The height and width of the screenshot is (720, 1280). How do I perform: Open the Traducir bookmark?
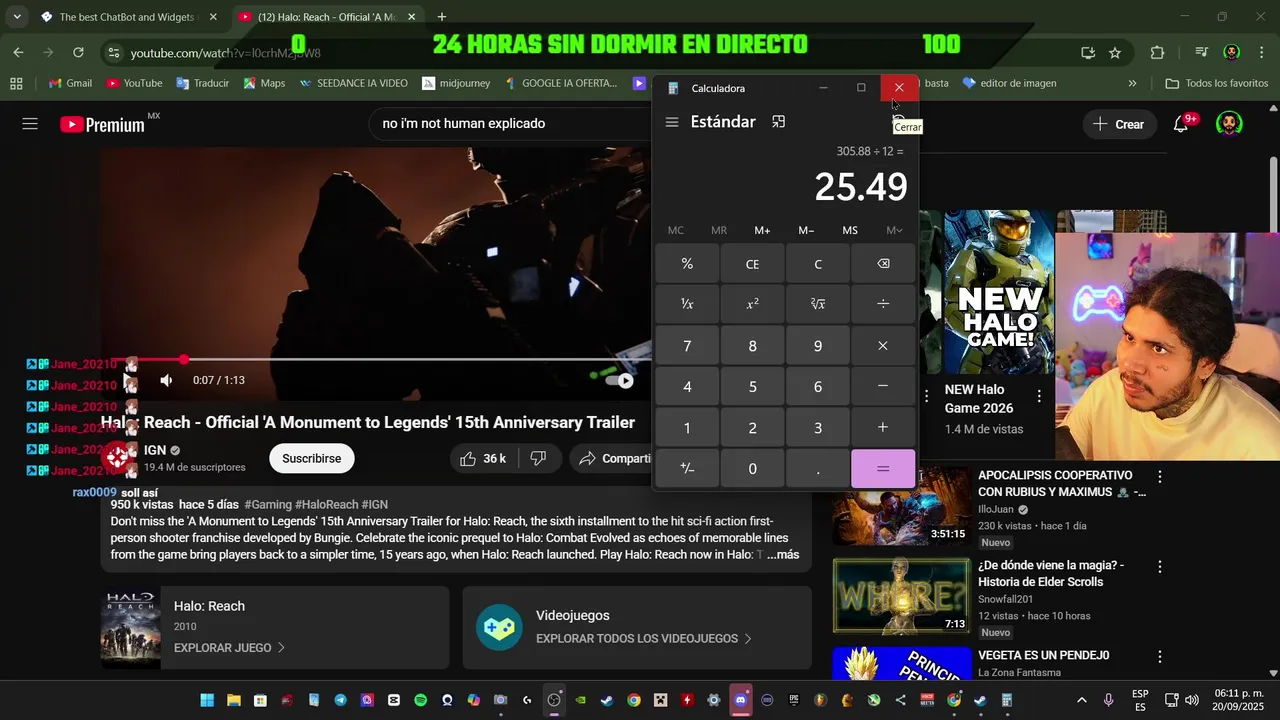pos(202,83)
